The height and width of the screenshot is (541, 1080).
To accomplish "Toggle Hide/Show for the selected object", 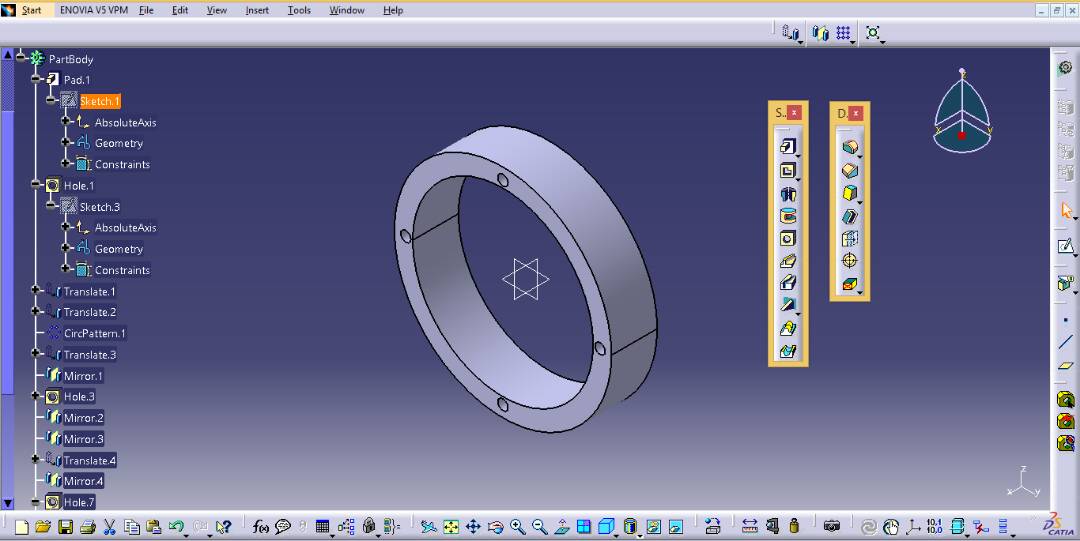I will point(653,526).
